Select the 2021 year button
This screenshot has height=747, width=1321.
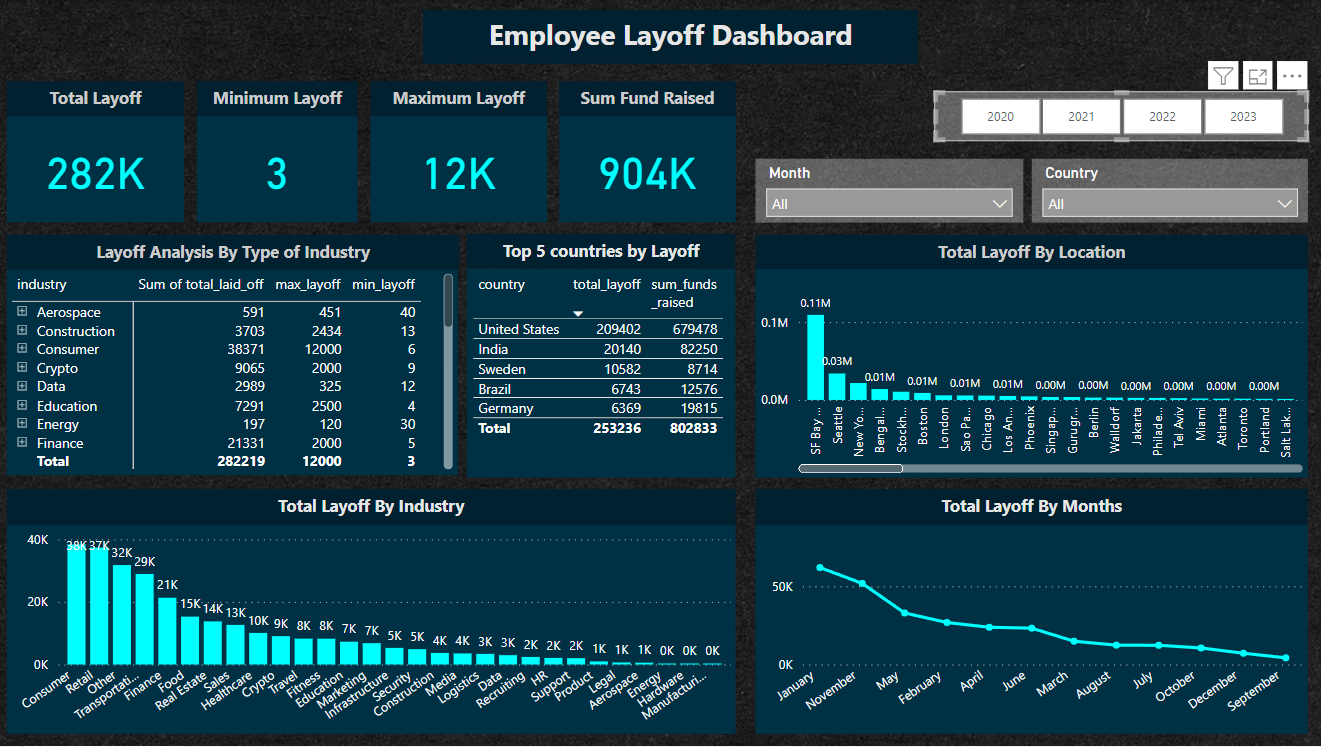1081,116
